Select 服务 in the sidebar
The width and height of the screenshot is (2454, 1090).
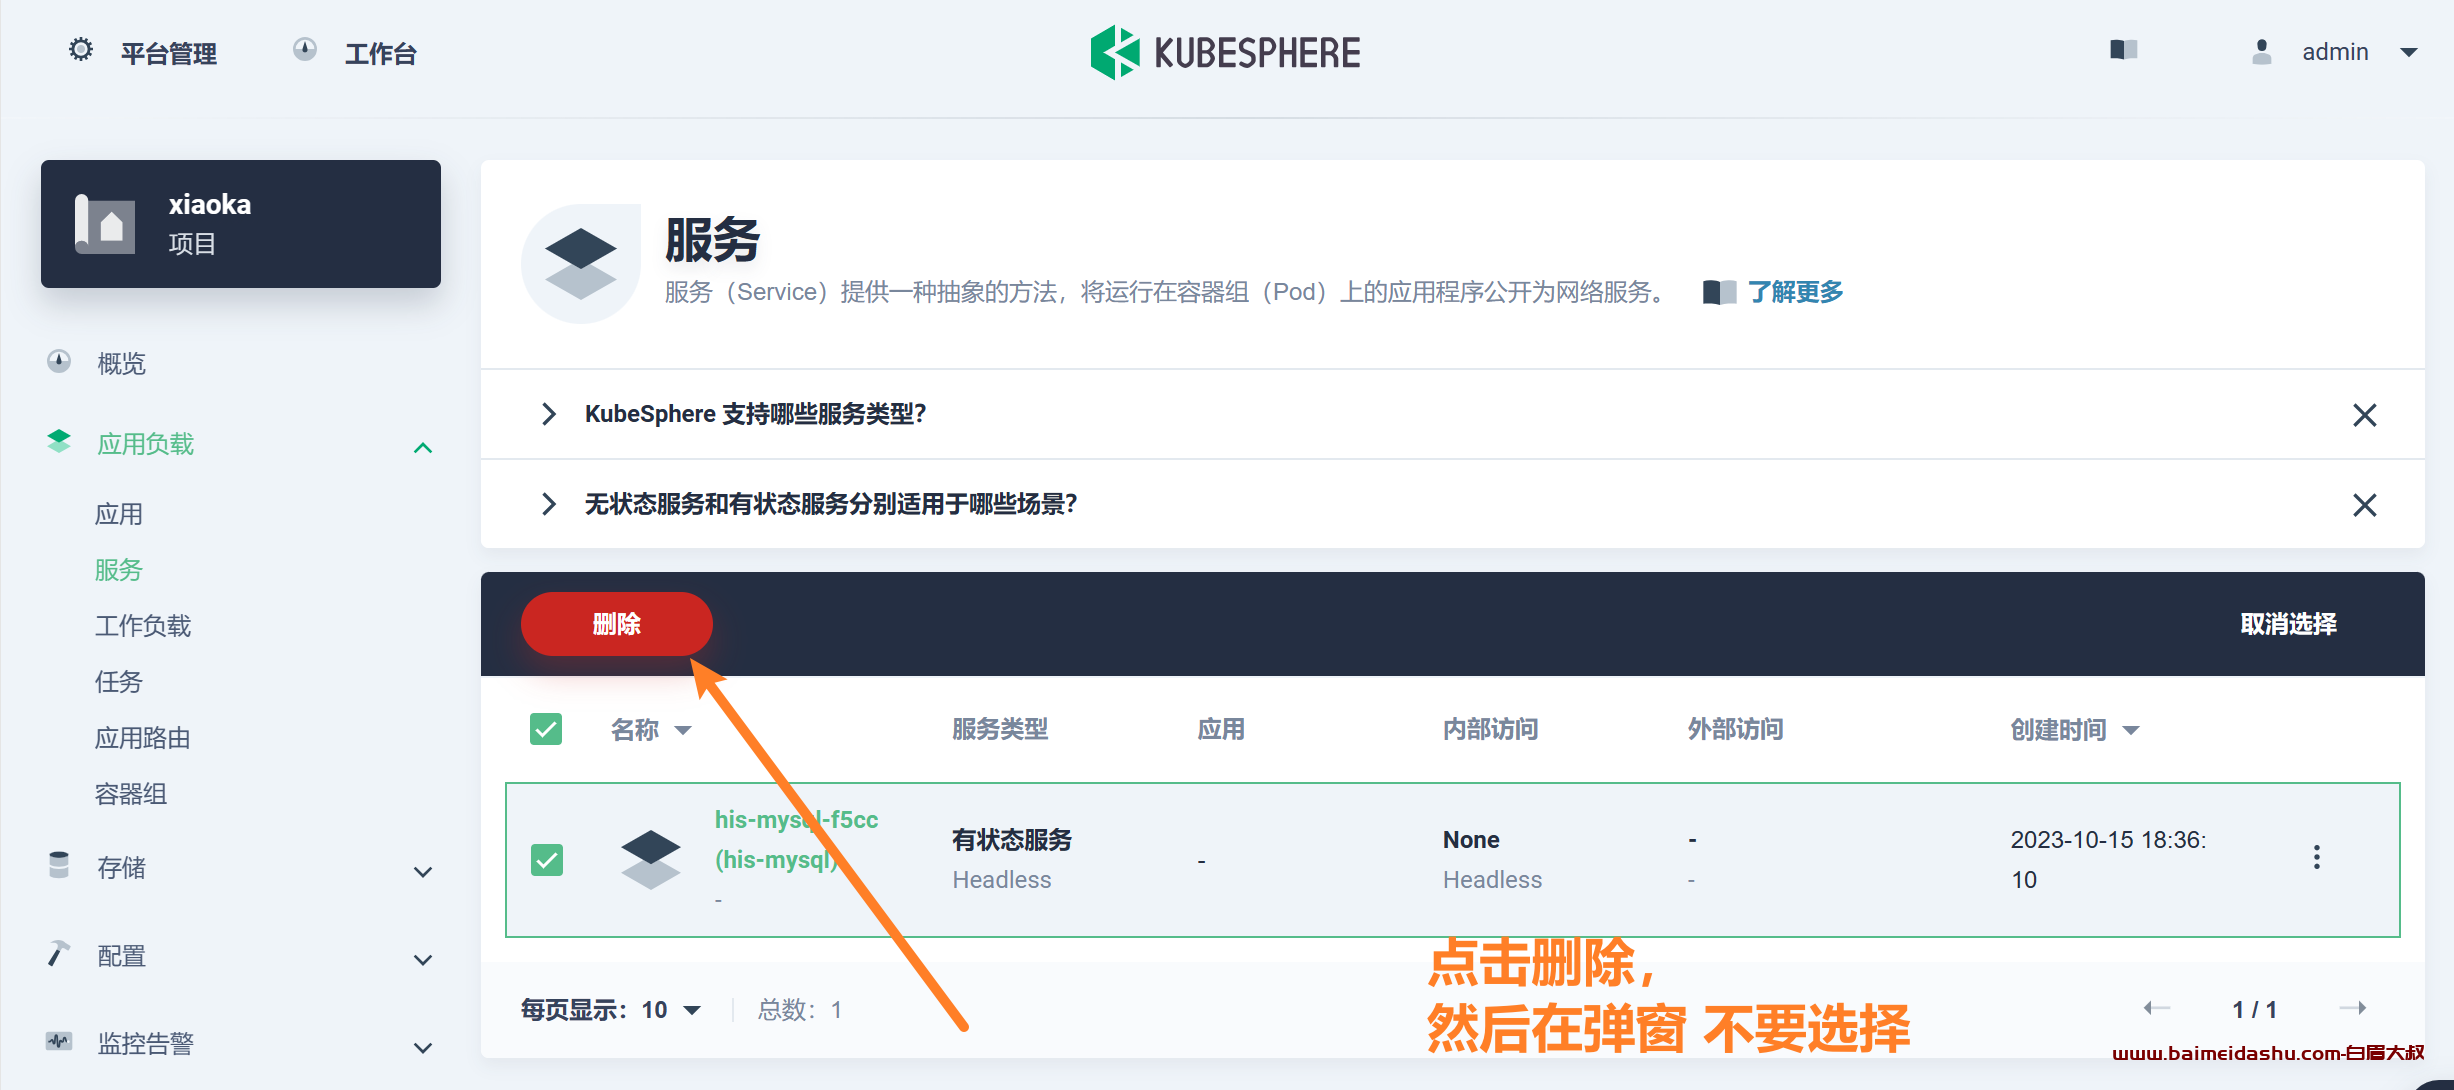(x=119, y=570)
